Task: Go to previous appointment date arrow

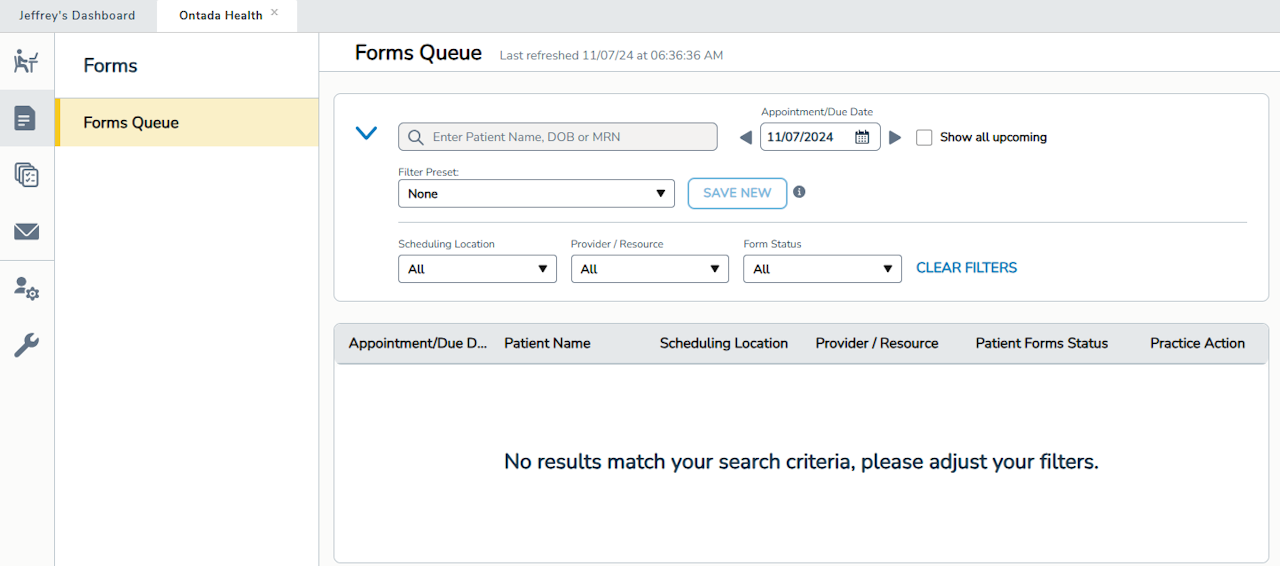Action: (745, 138)
